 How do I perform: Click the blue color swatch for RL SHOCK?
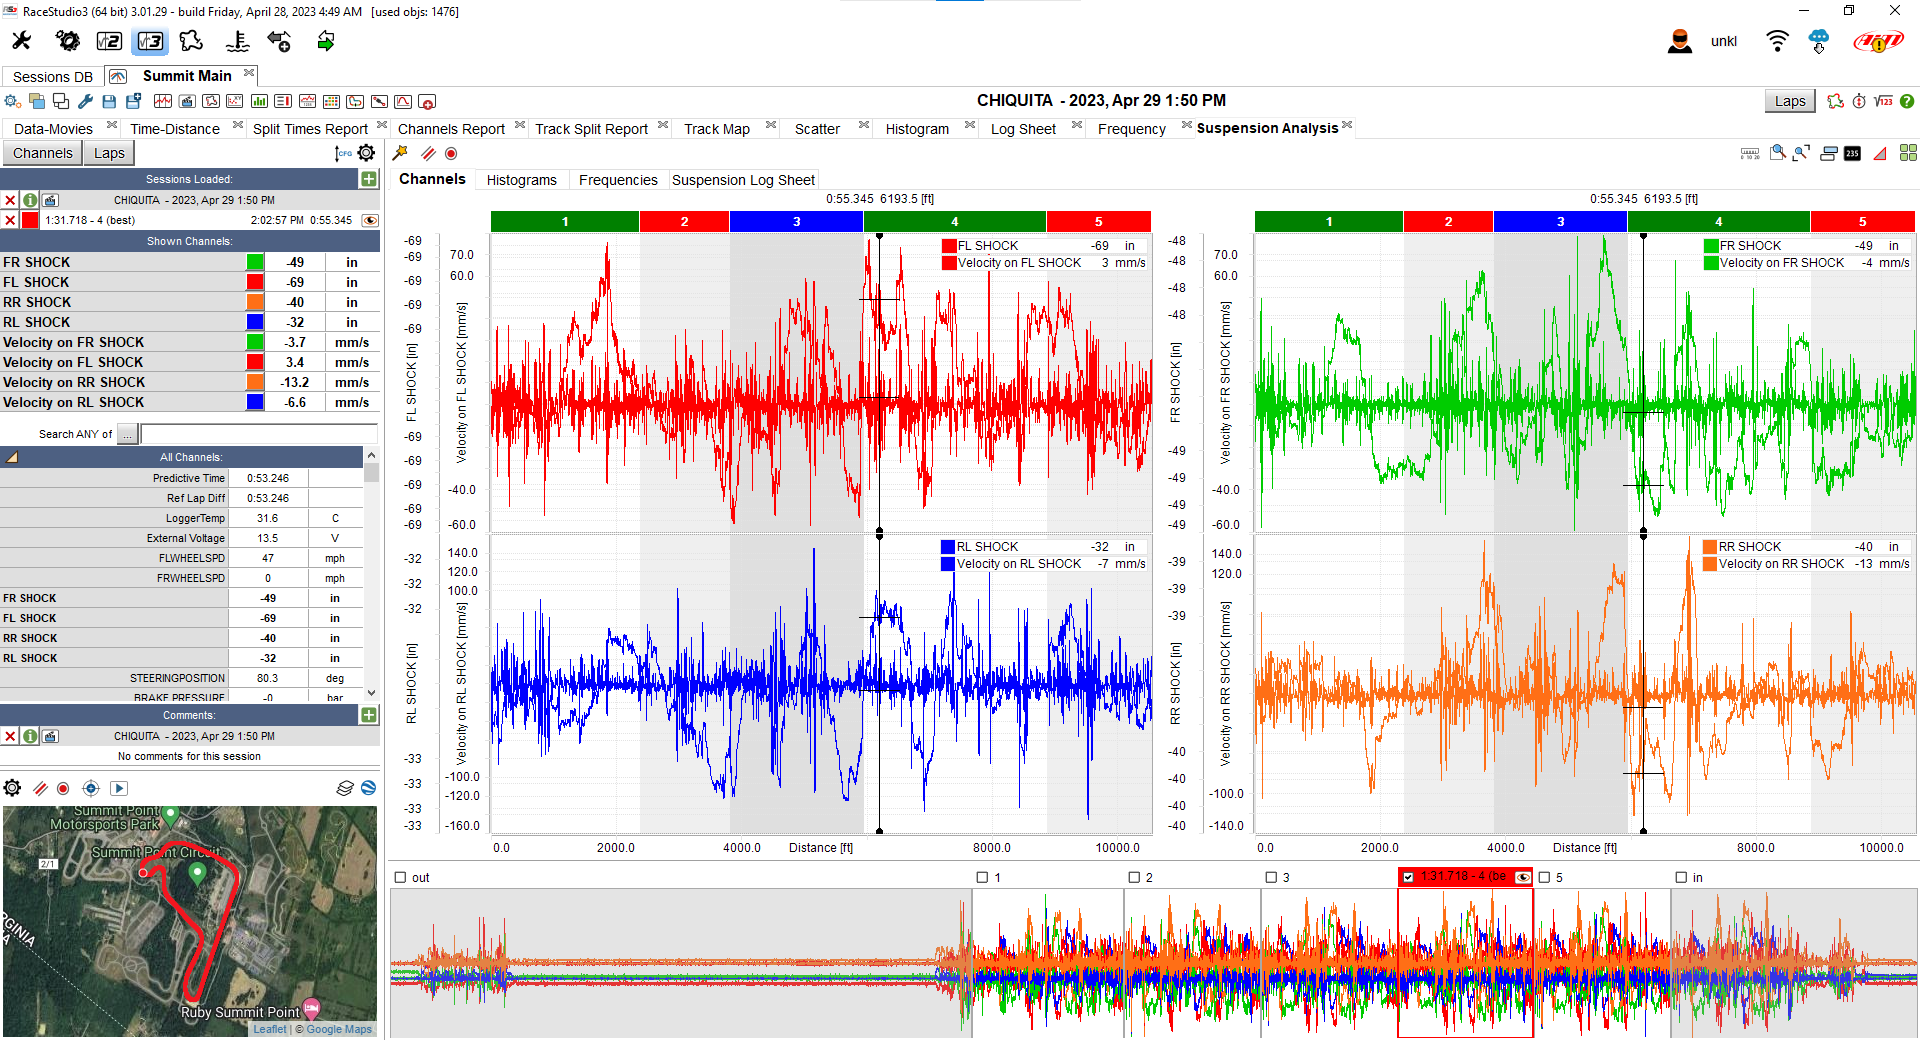(256, 322)
